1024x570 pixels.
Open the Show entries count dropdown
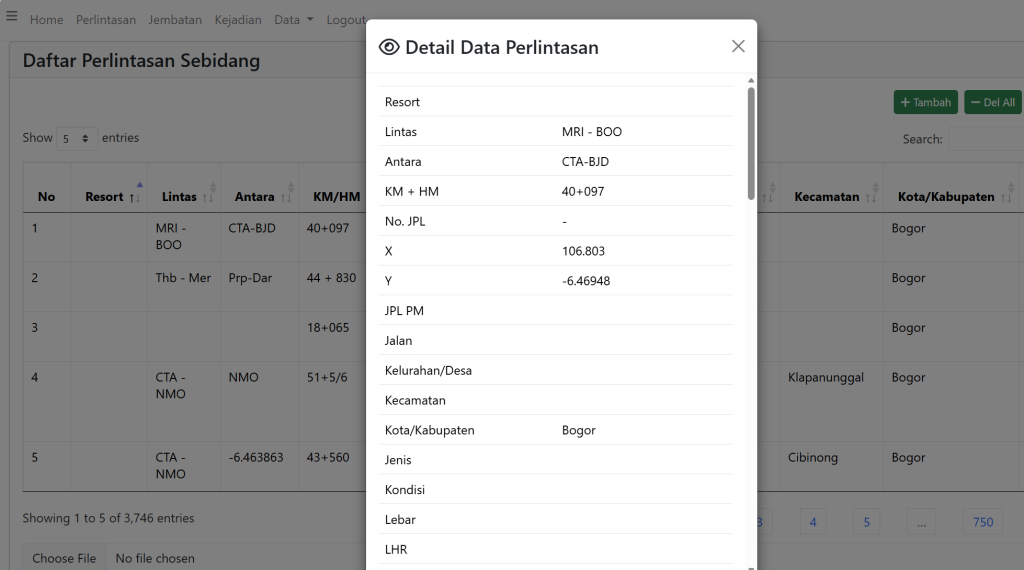click(77, 138)
